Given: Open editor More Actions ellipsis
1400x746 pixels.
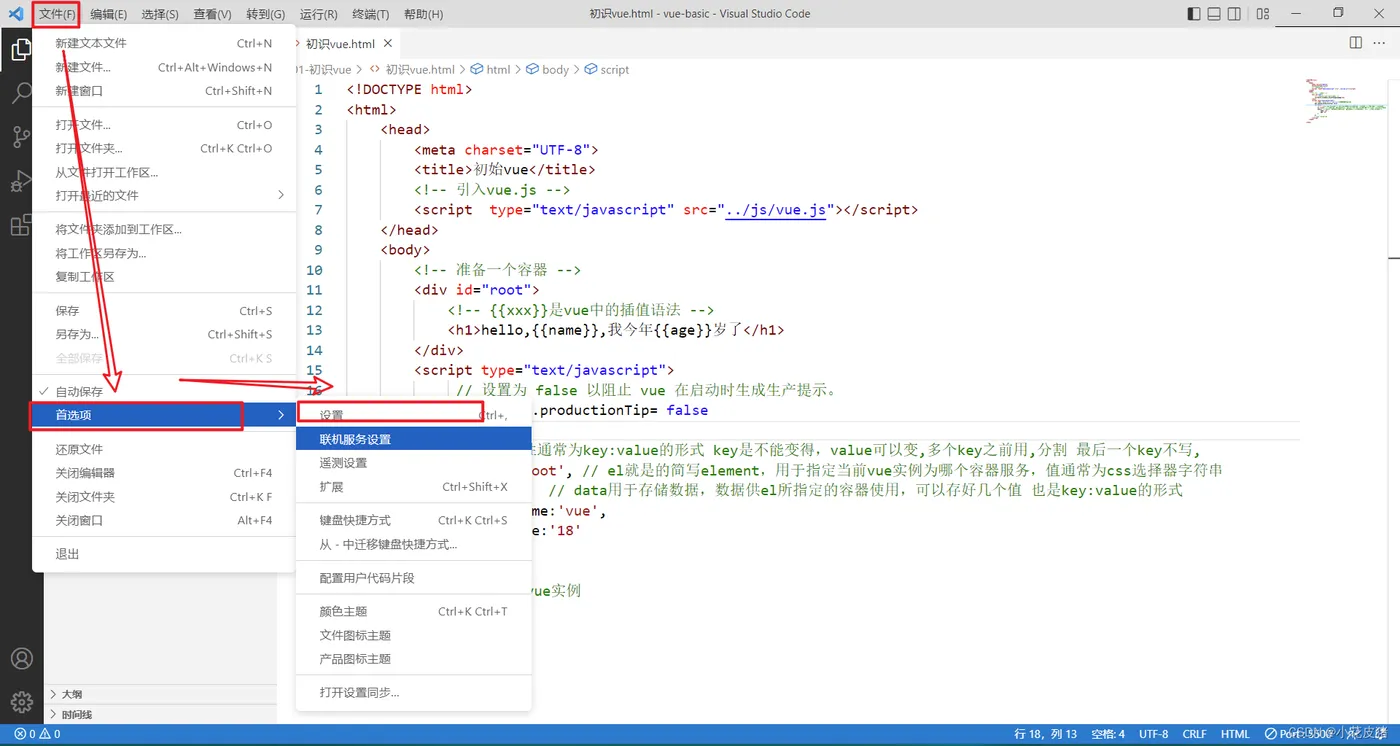Looking at the screenshot, I should click(1381, 43).
